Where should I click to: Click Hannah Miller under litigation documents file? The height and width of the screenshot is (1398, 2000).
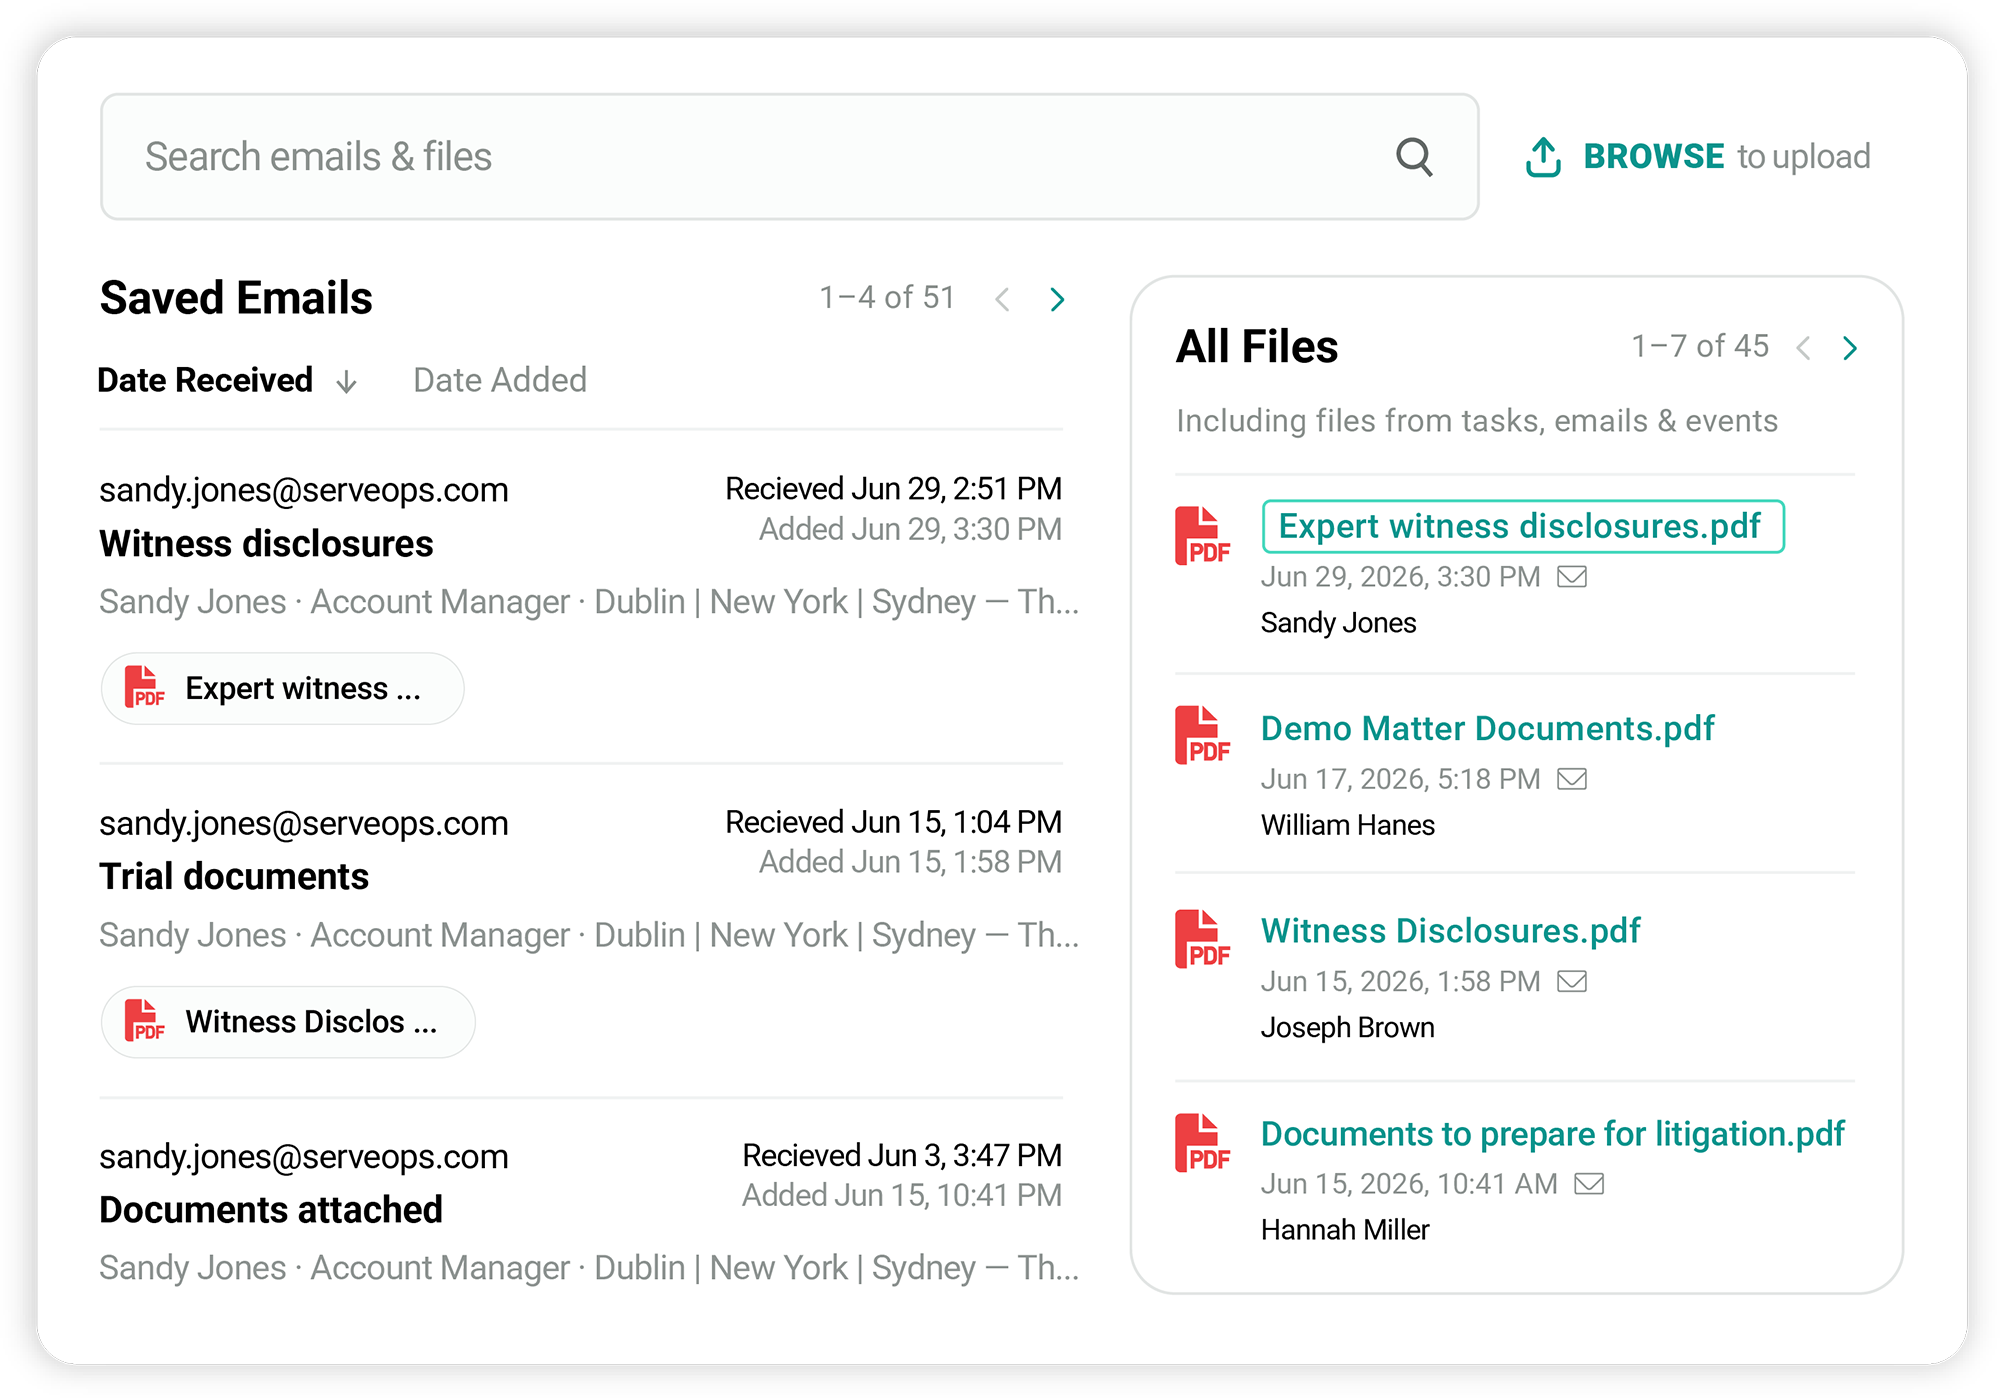1345,1230
